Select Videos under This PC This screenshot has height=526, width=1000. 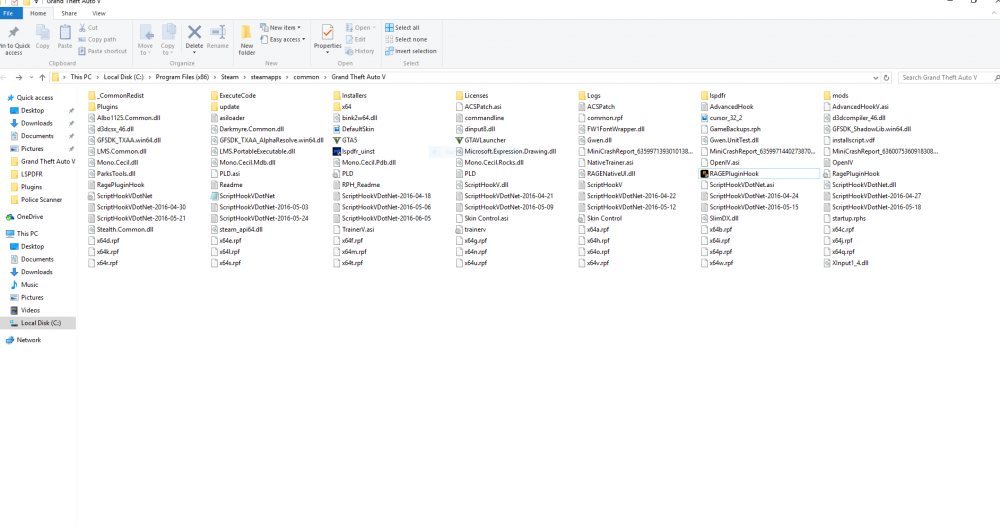coord(30,310)
